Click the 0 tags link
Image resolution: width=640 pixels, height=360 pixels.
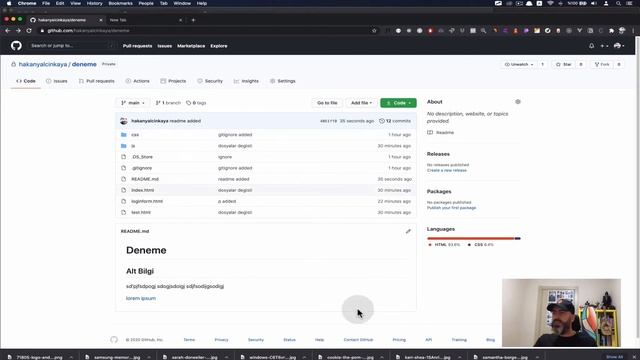196,103
